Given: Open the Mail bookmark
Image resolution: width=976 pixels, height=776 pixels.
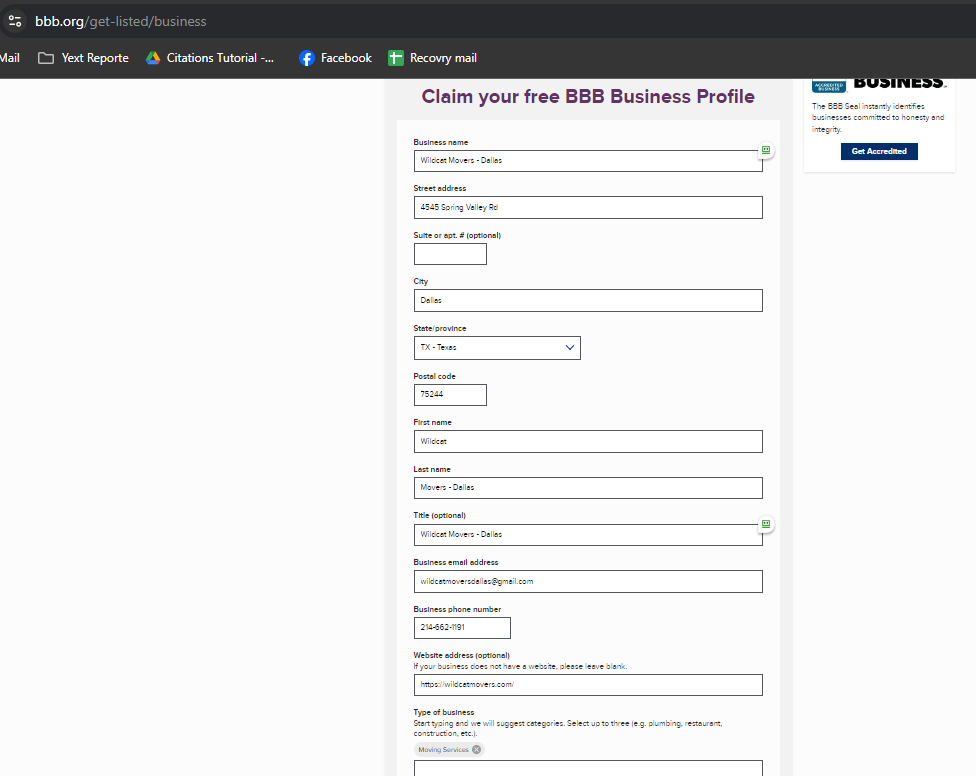Looking at the screenshot, I should (x=9, y=58).
